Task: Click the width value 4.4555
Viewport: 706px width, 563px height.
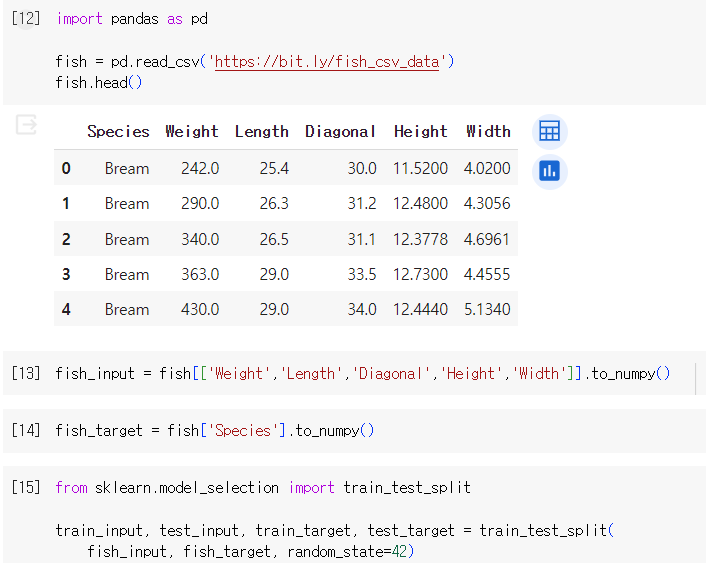Action: tap(487, 274)
